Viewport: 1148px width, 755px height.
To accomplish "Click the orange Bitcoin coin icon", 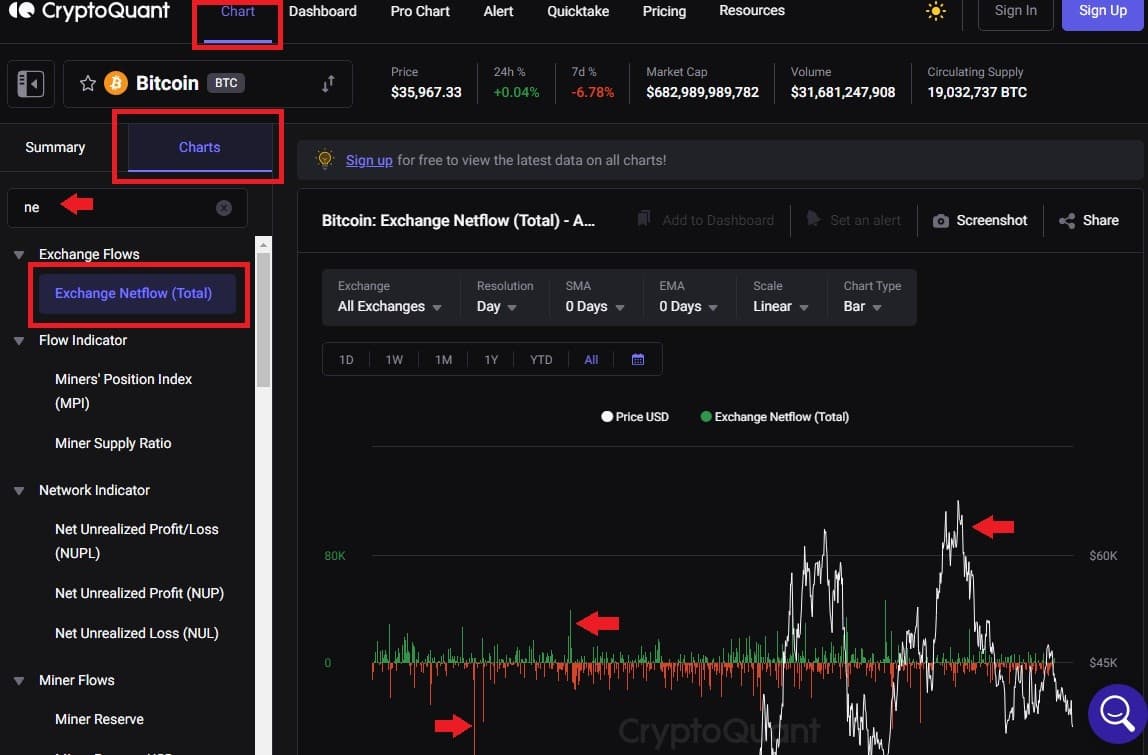I will tap(116, 83).
